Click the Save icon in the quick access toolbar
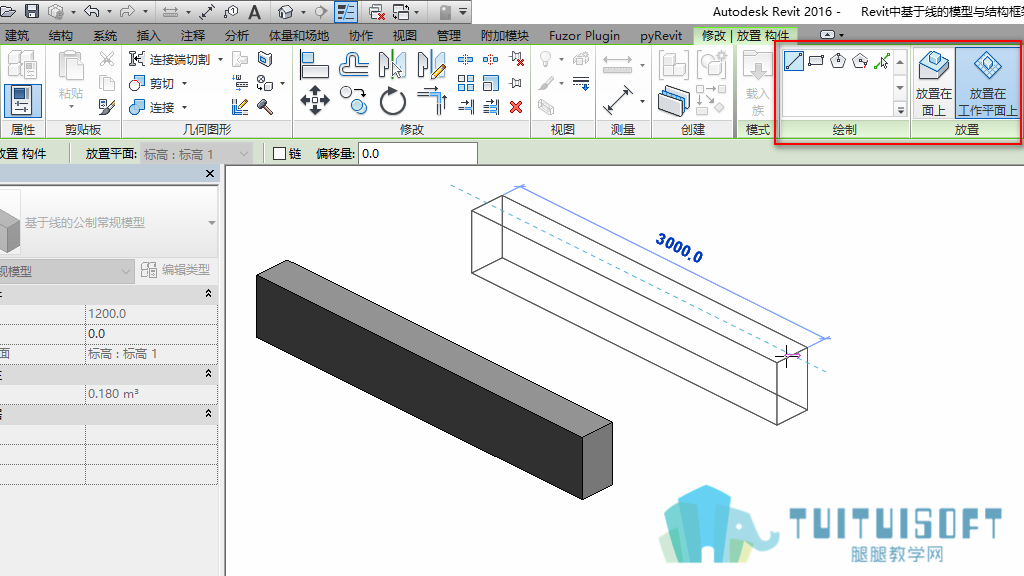 pos(31,11)
